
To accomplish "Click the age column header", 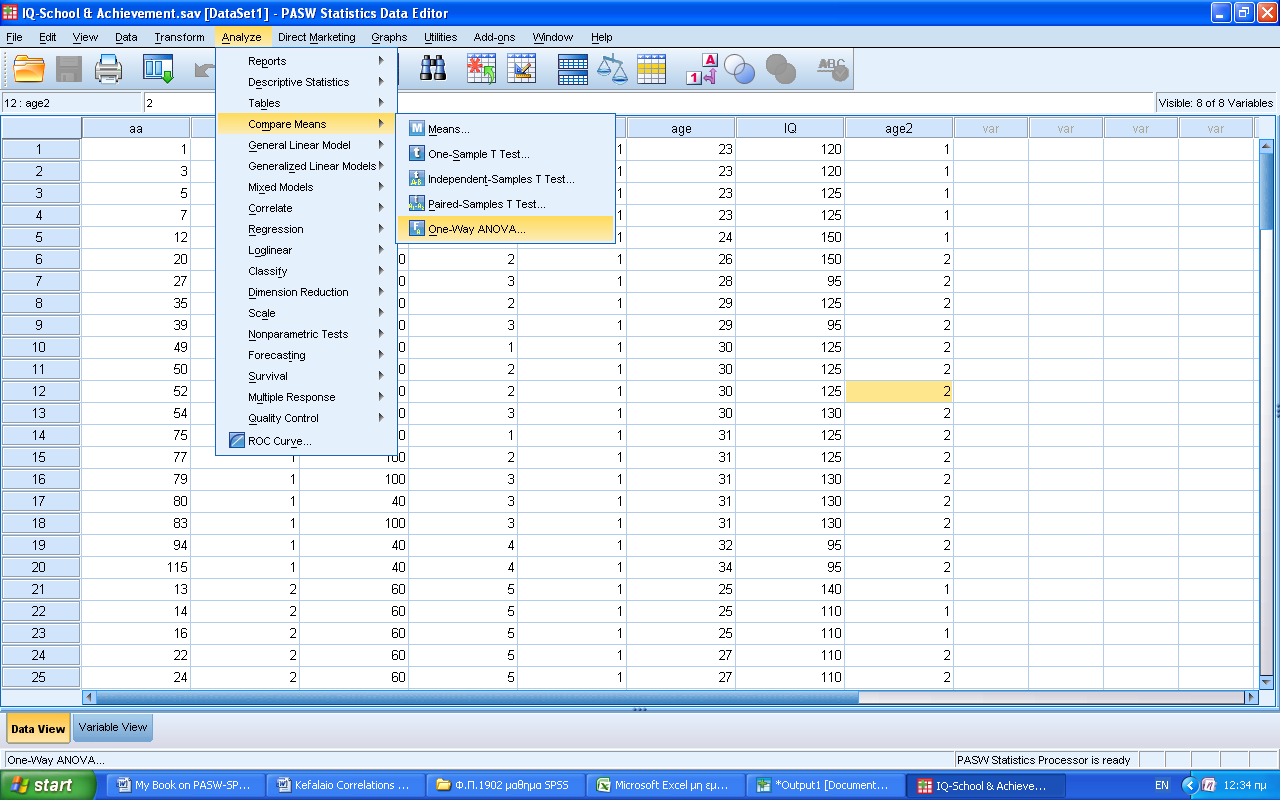I will click(x=681, y=128).
